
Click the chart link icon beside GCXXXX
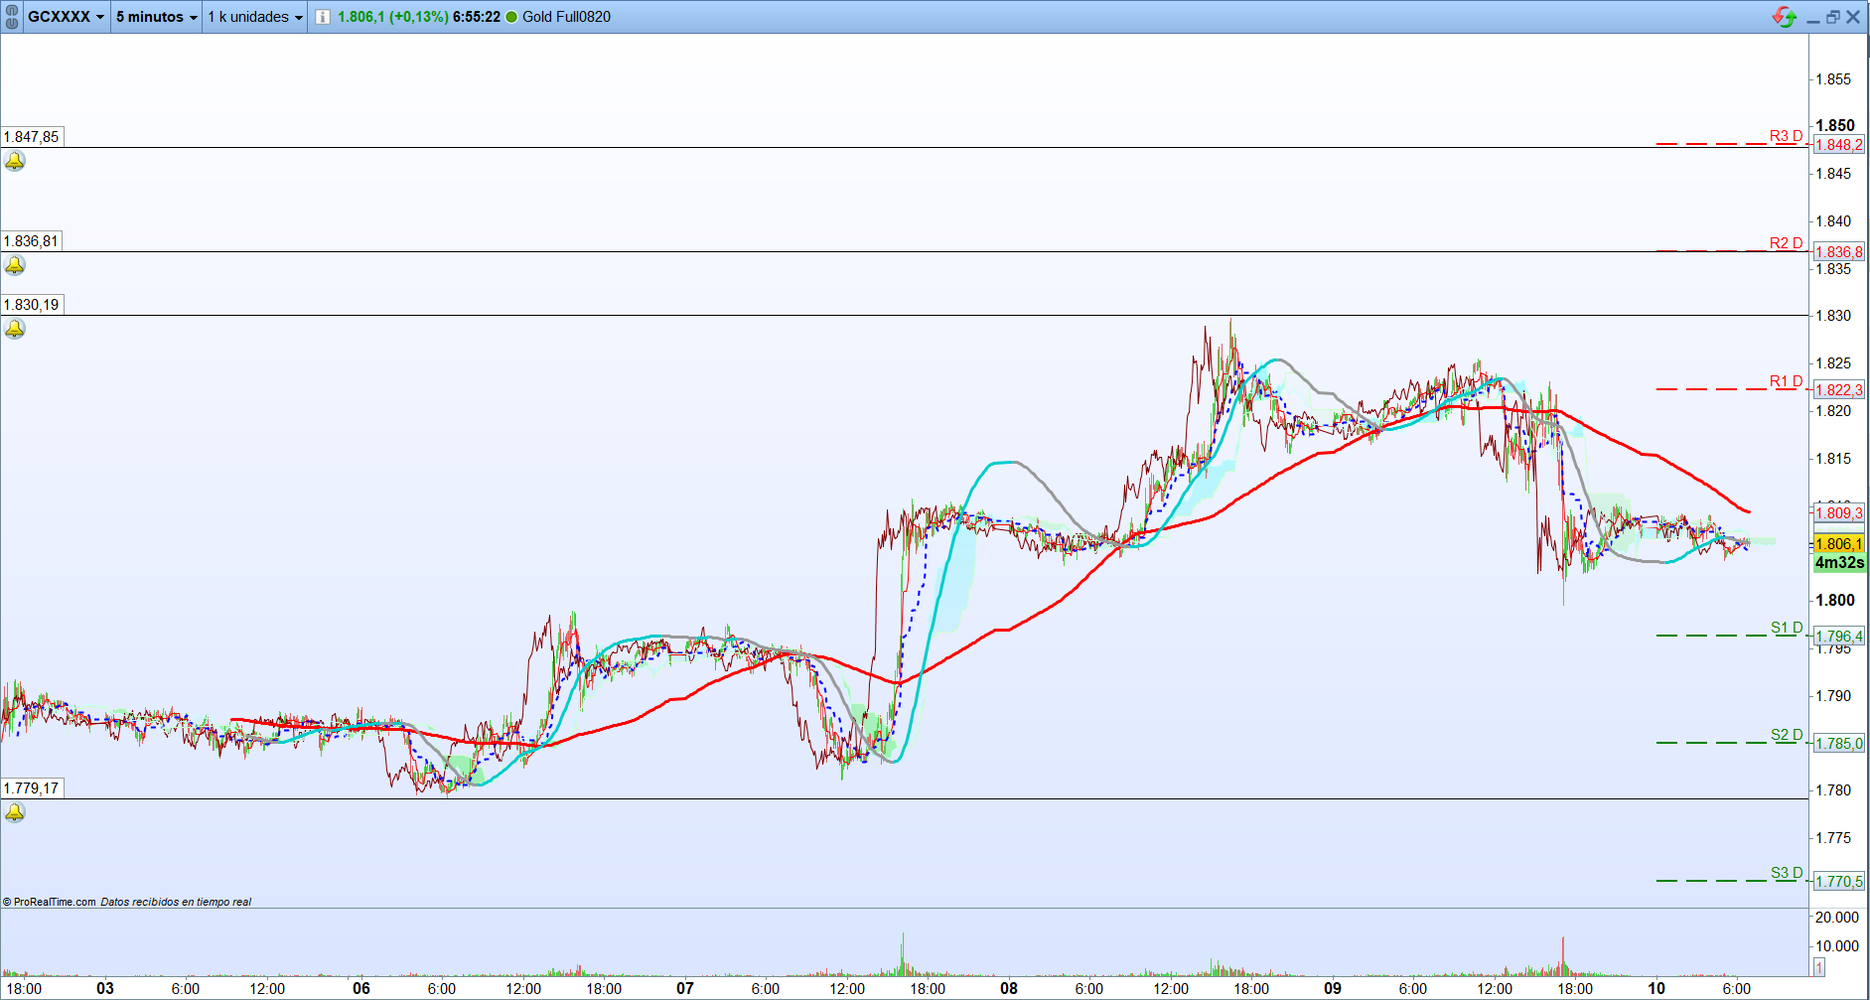[12, 17]
